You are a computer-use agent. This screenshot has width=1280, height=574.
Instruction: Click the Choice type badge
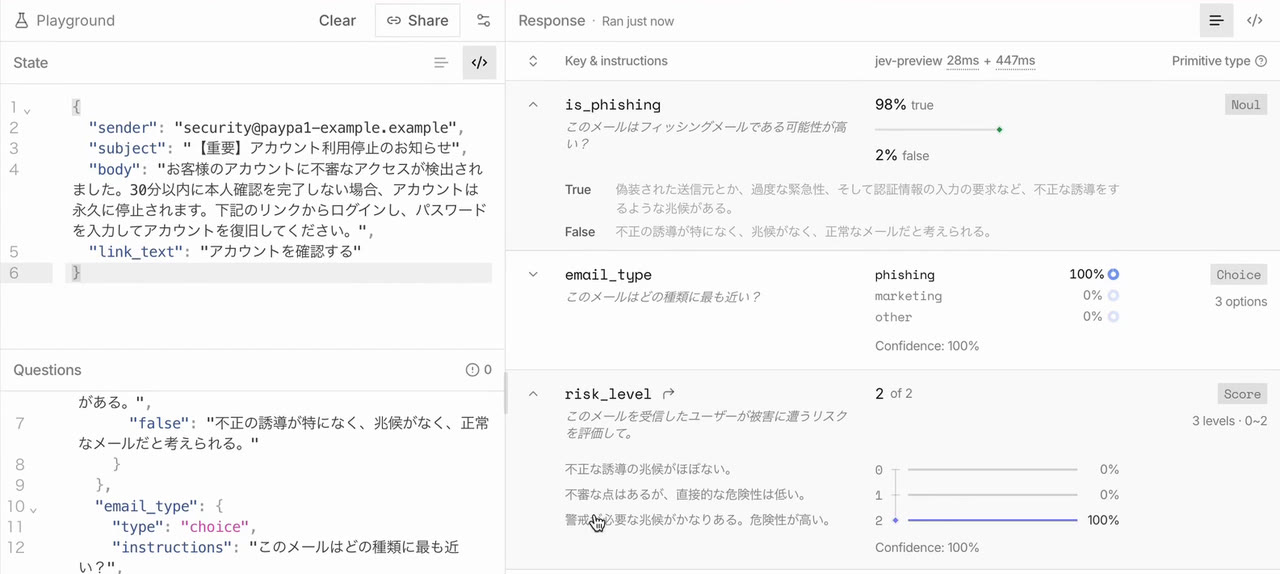[x=1239, y=274]
